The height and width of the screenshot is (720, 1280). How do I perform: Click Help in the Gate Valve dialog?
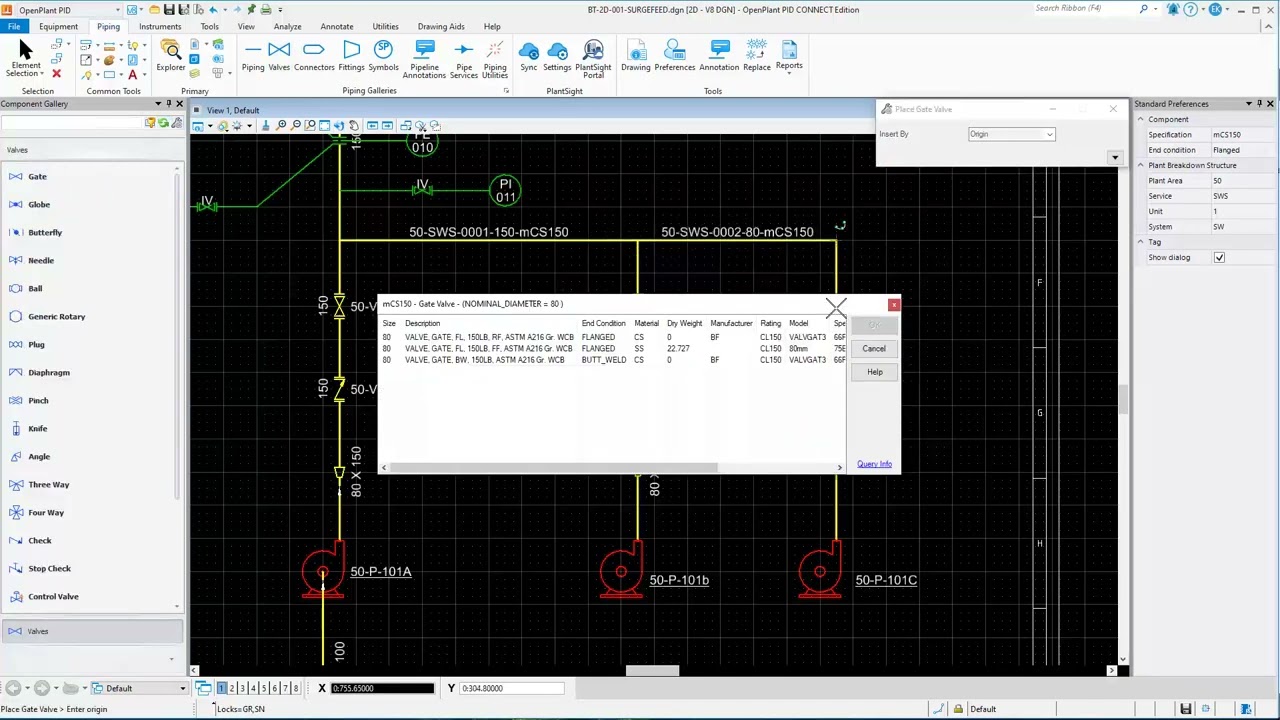coord(874,372)
